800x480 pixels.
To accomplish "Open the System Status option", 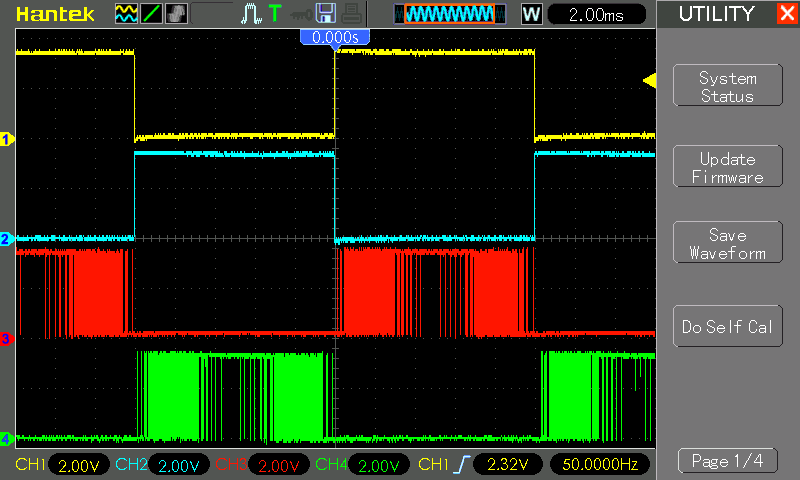I will click(x=727, y=87).
